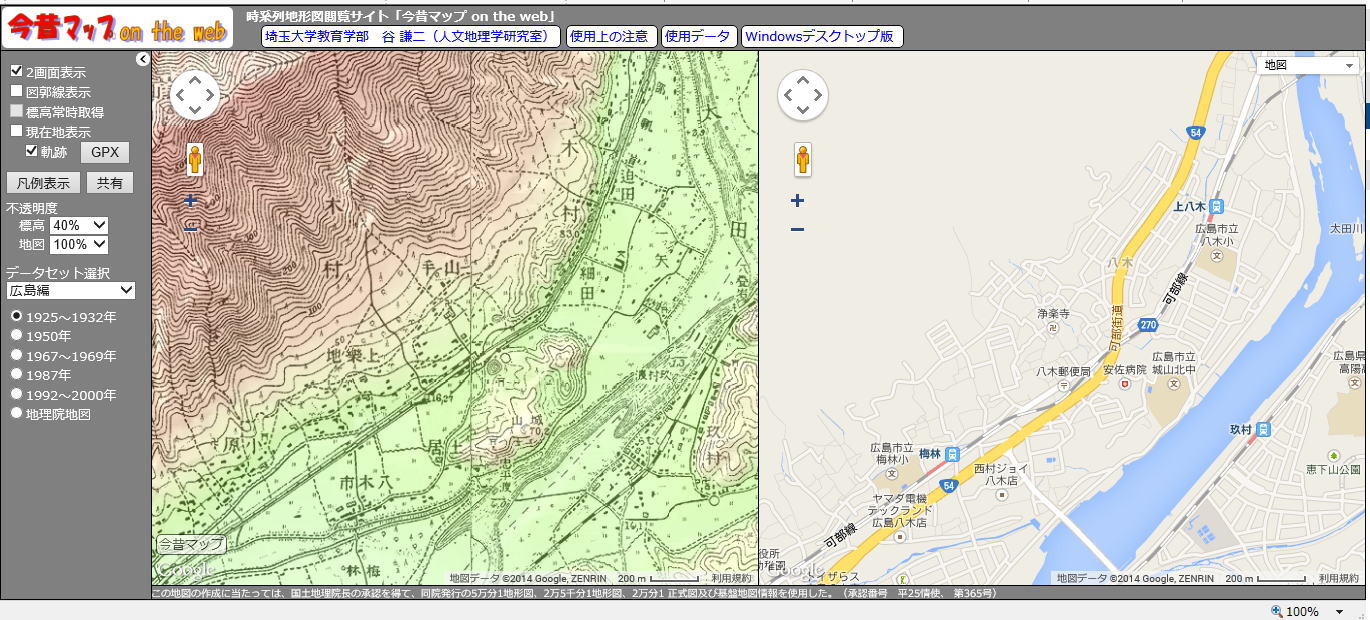The height and width of the screenshot is (620, 1370).
Task: Select the Street View pegman on the old map
Action: (x=194, y=160)
